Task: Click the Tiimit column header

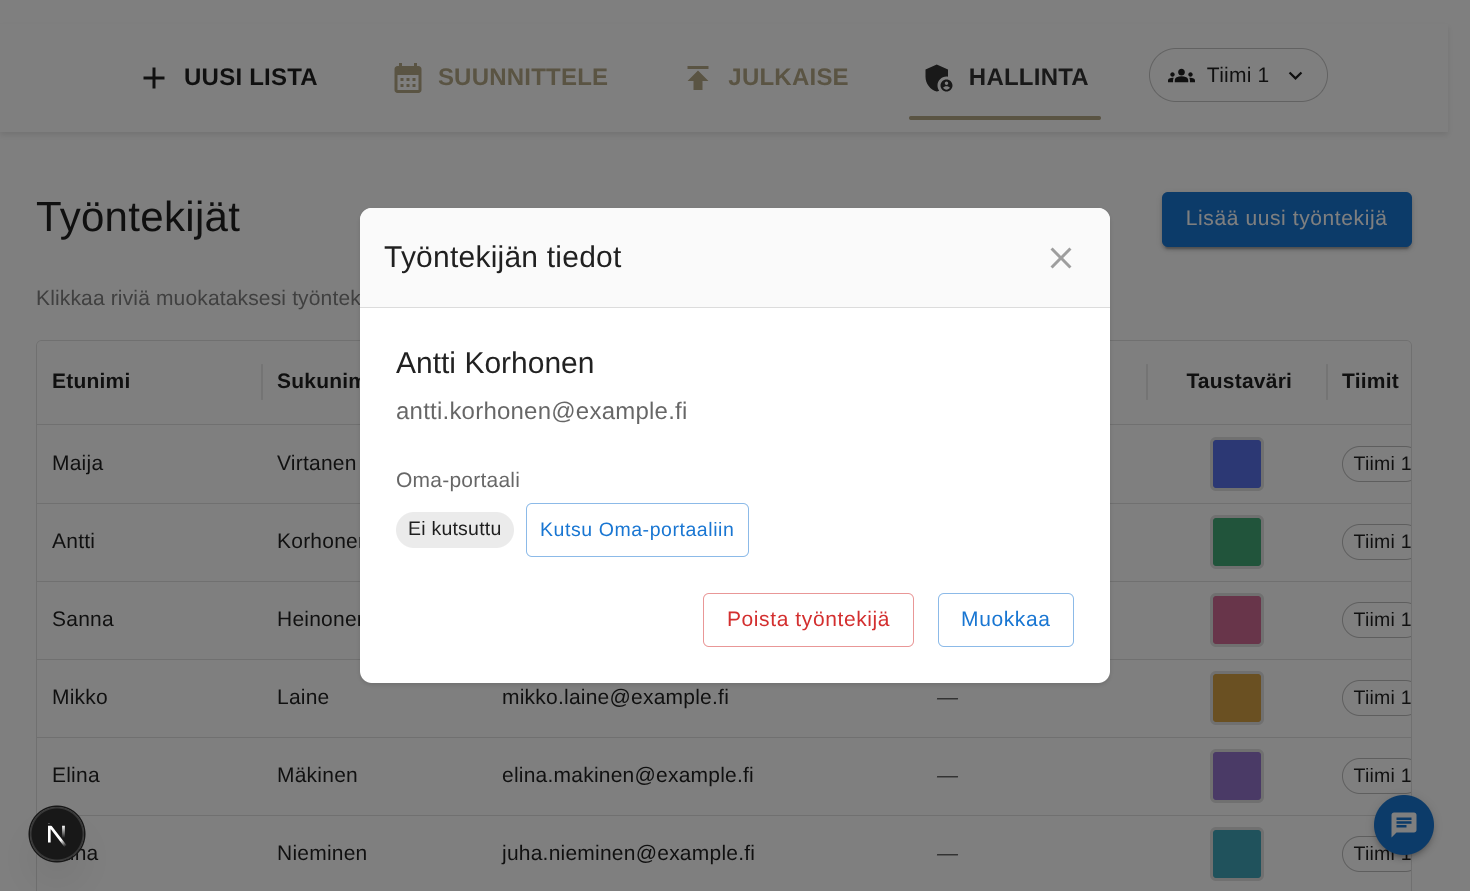Action: pos(1370,381)
